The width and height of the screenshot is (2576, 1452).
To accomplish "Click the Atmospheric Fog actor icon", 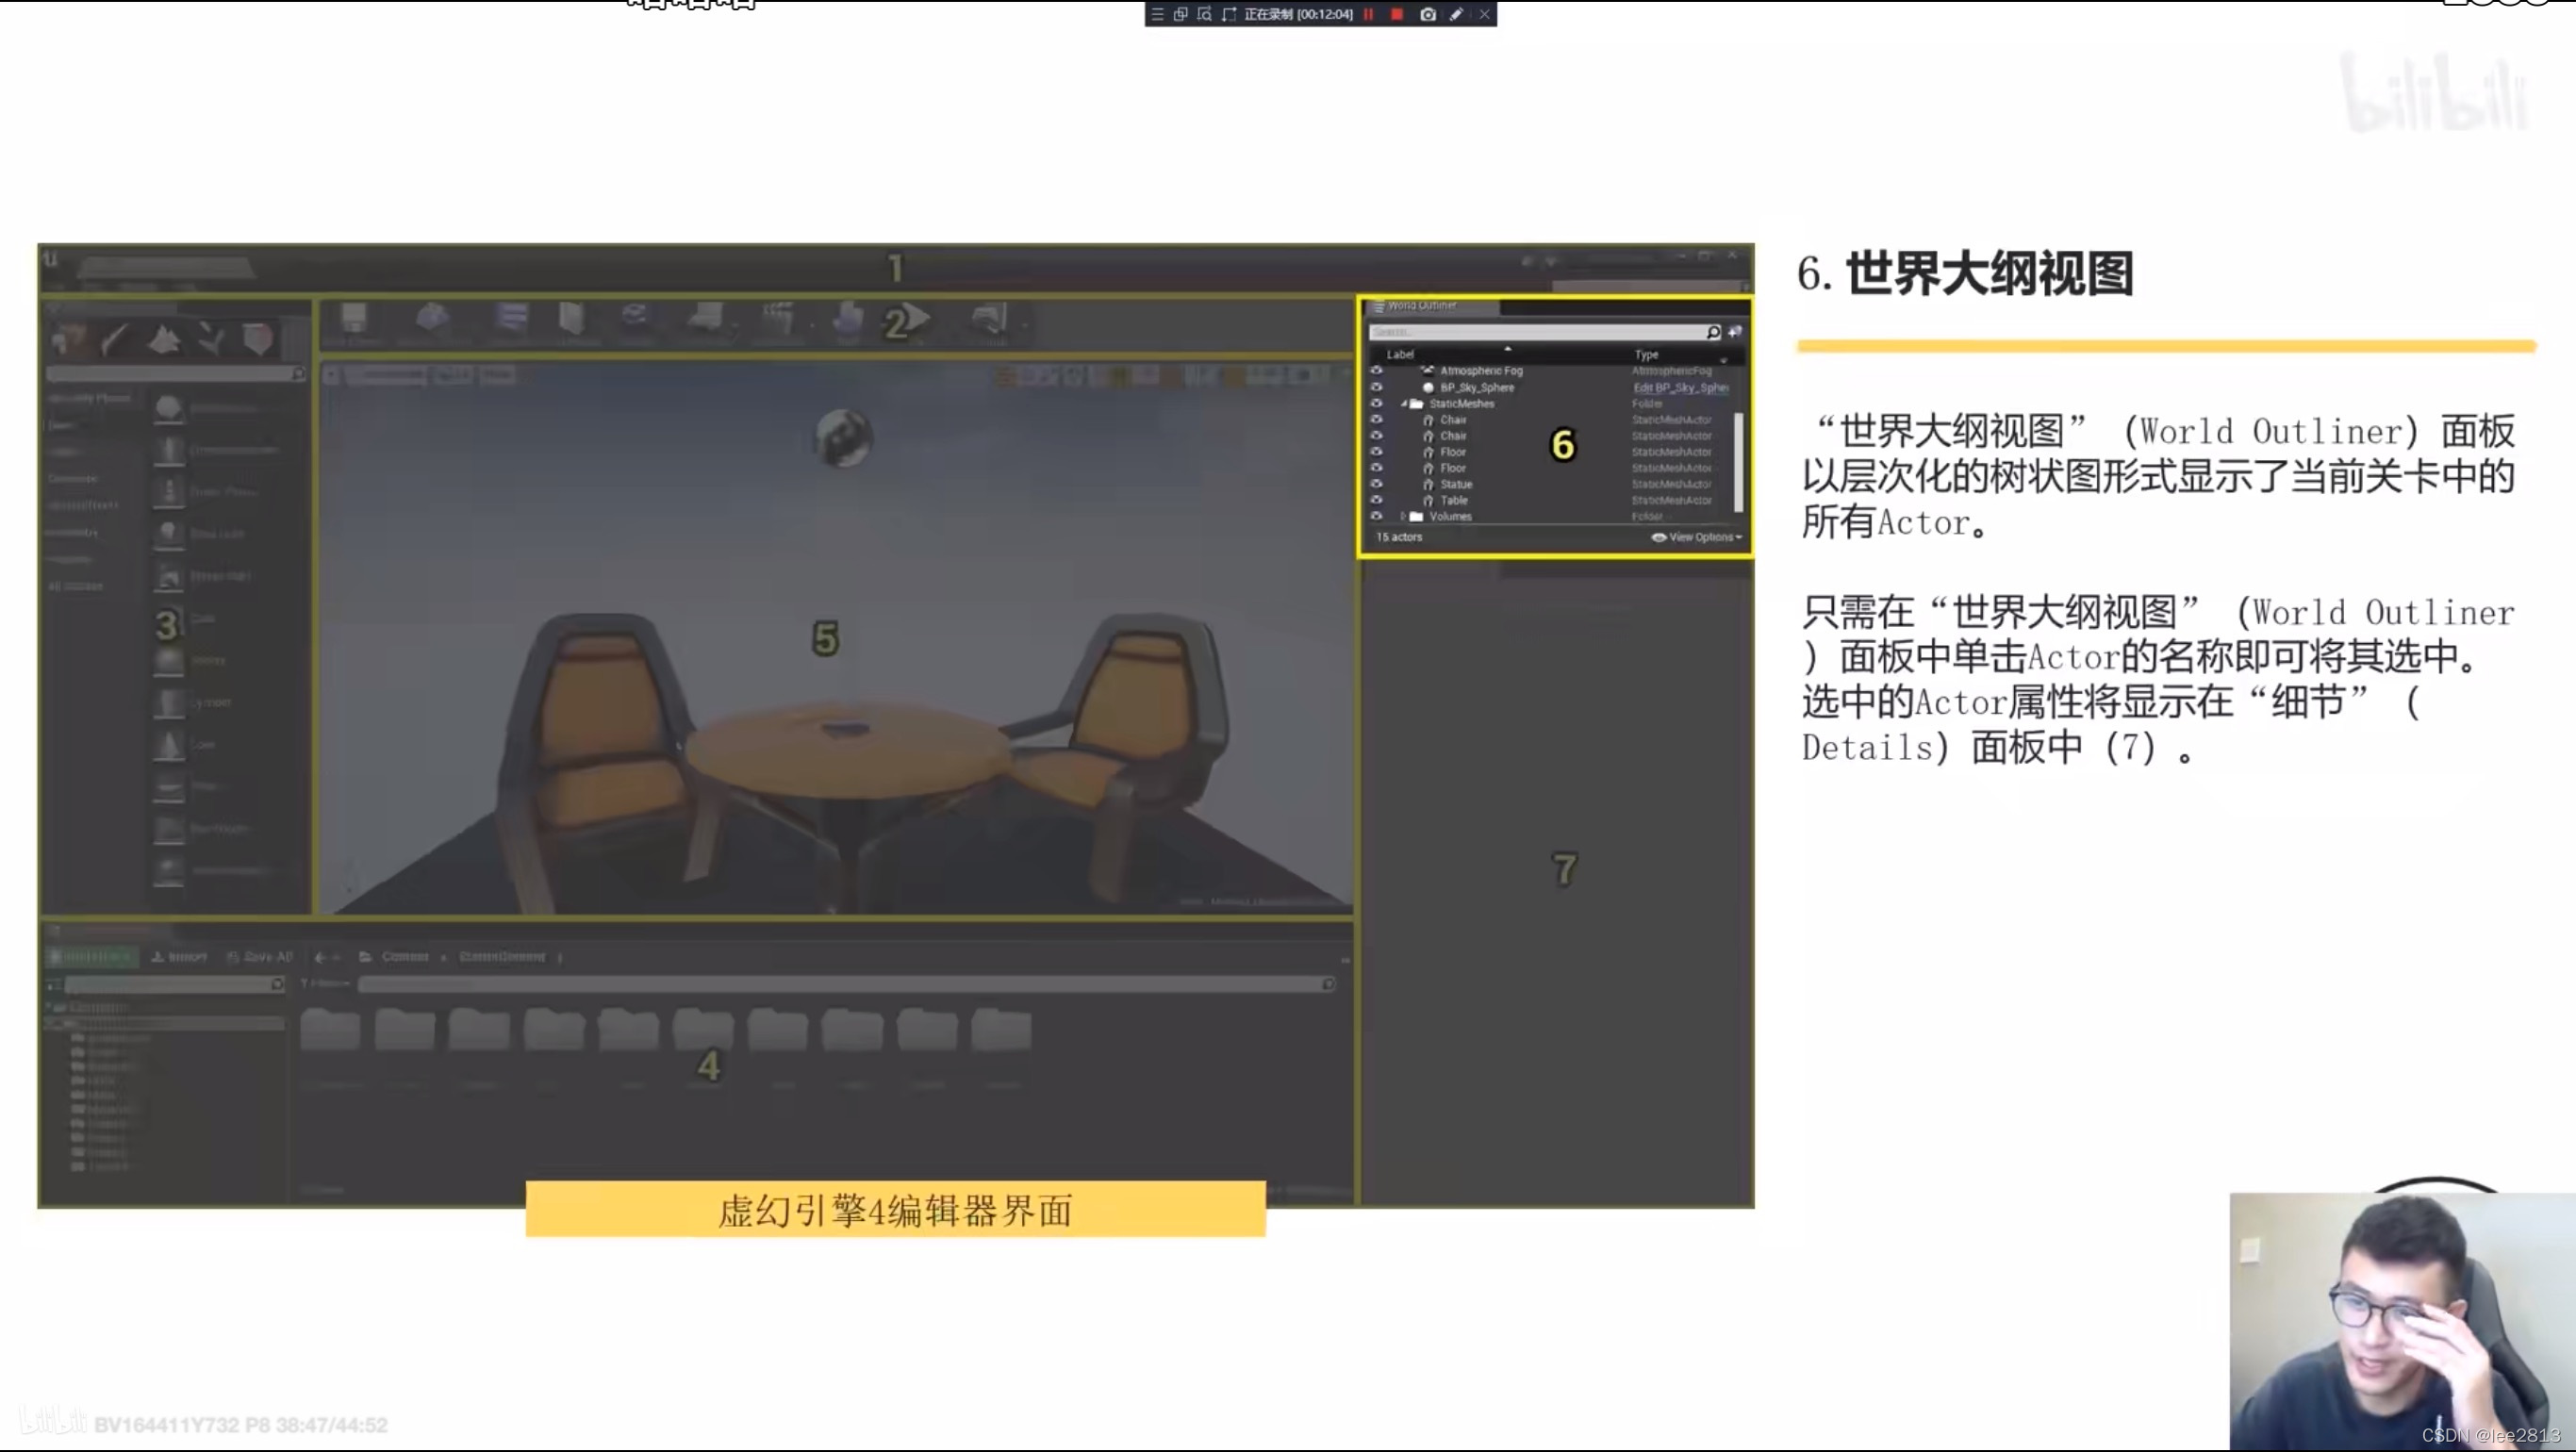I will pos(1428,370).
